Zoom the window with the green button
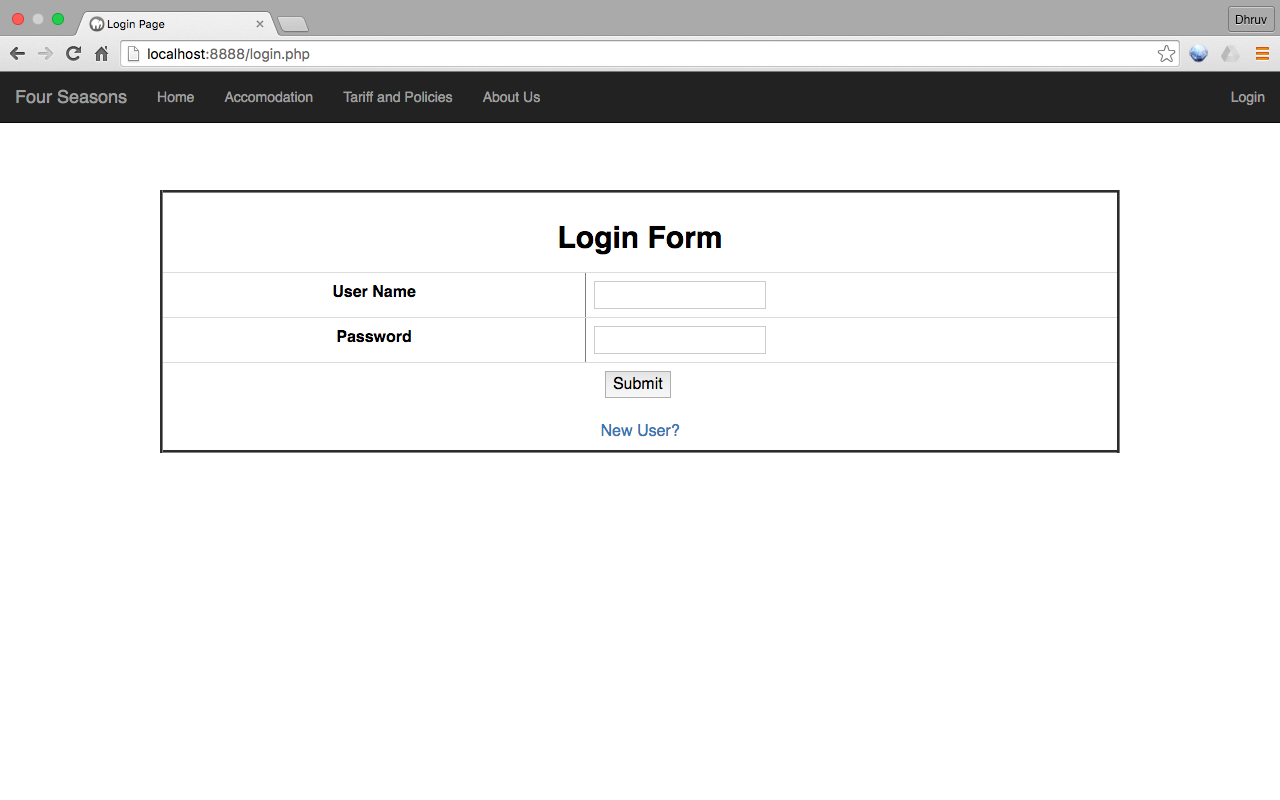The image size is (1280, 800). coord(58,19)
